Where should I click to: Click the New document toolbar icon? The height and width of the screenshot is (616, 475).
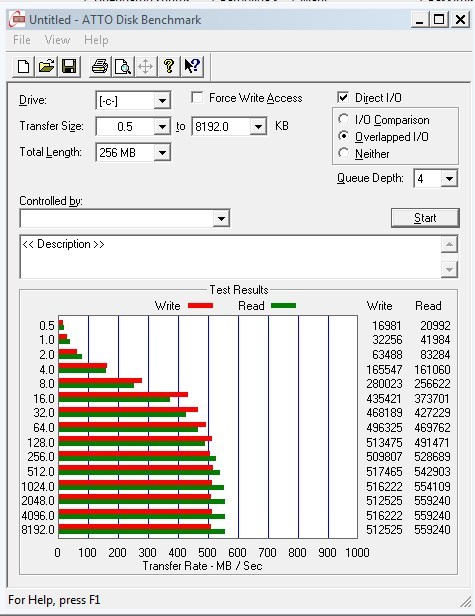(24, 66)
